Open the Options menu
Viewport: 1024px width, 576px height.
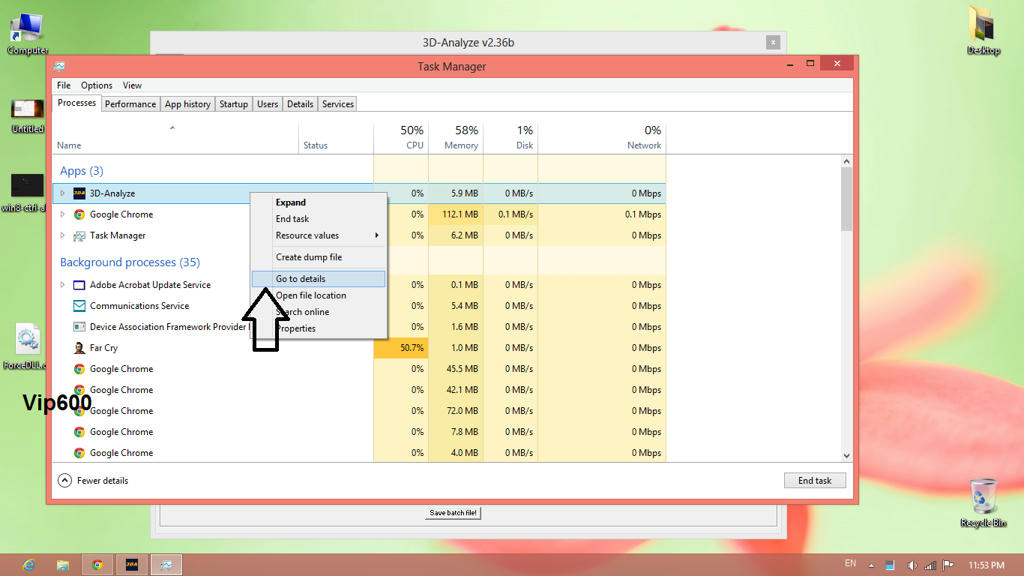pos(97,86)
